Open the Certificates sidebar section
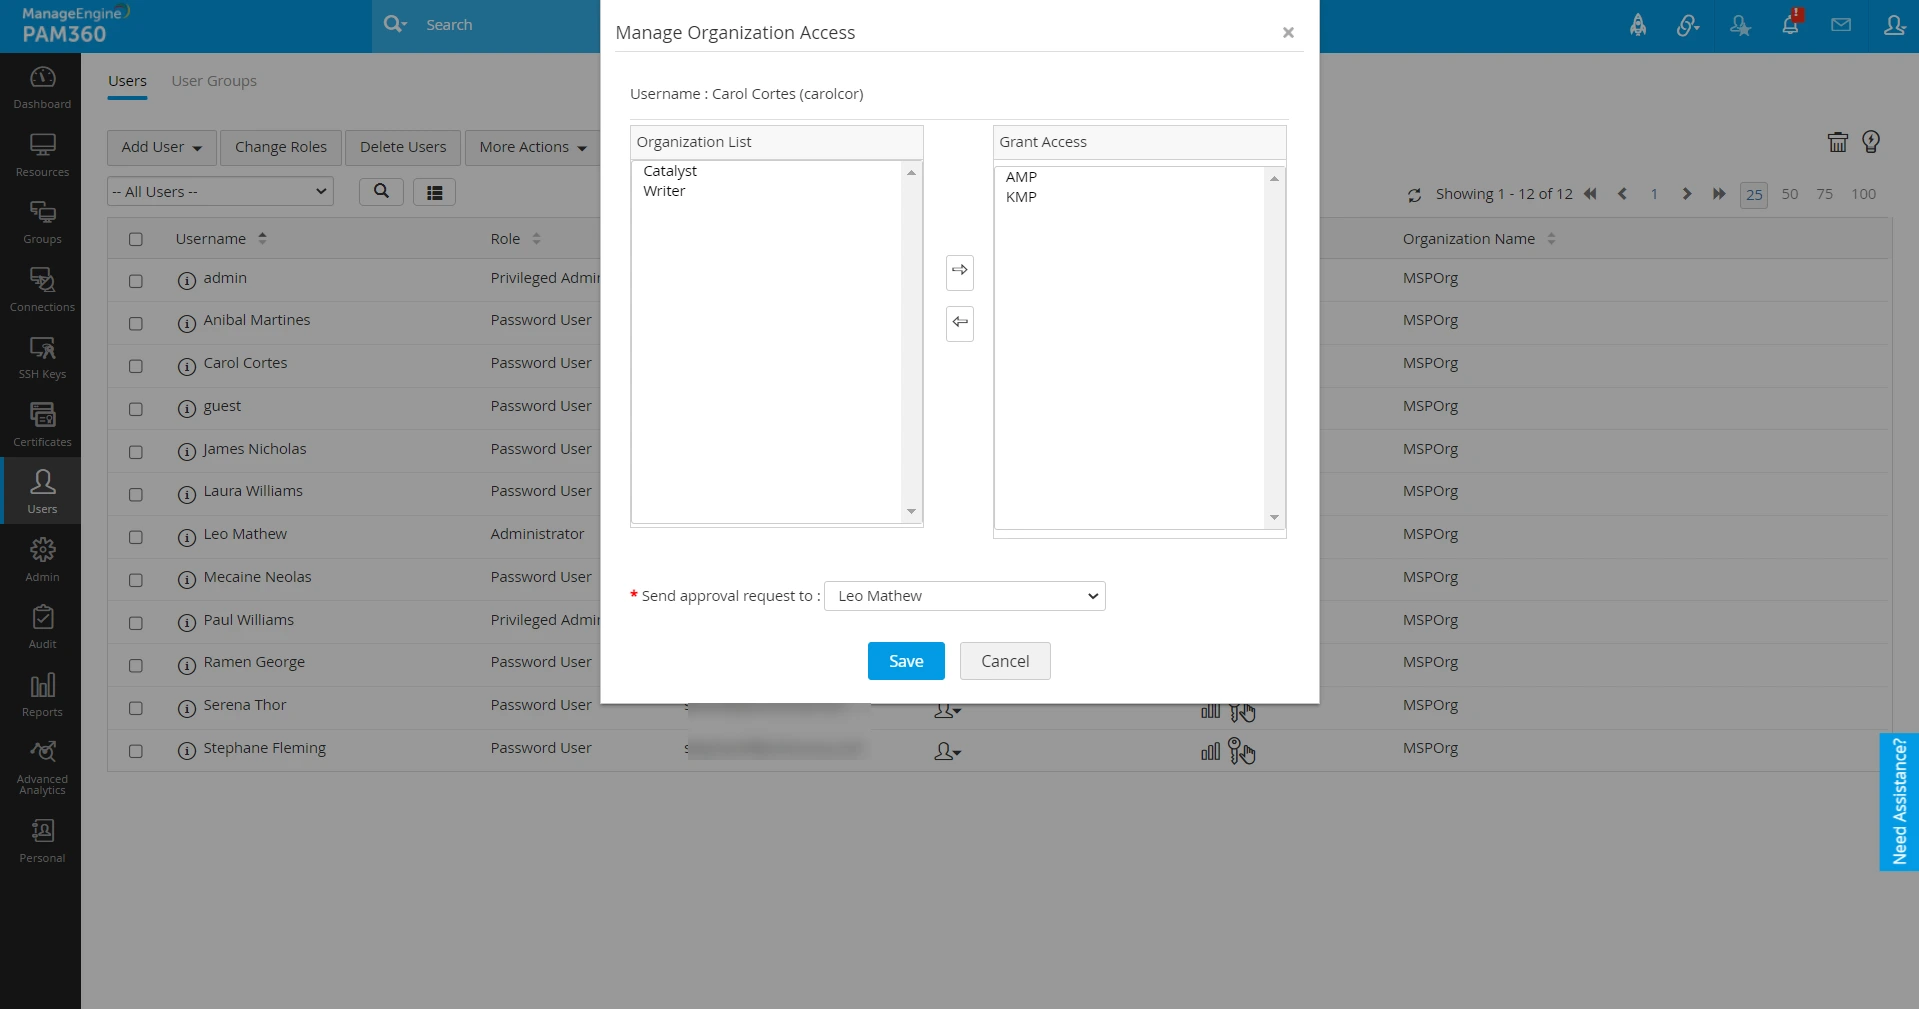The height and width of the screenshot is (1009, 1919). (41, 422)
